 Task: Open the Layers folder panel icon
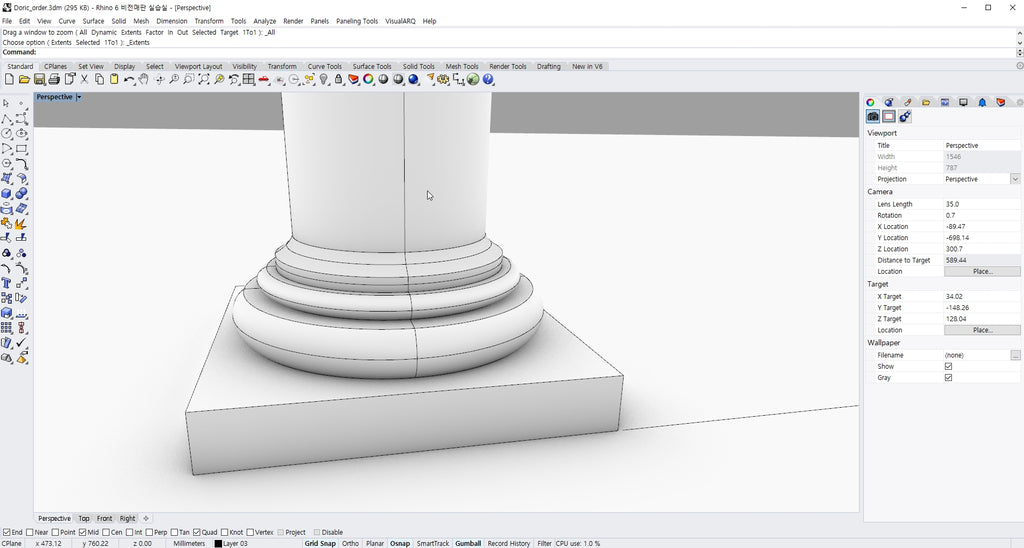pyautogui.click(x=926, y=102)
